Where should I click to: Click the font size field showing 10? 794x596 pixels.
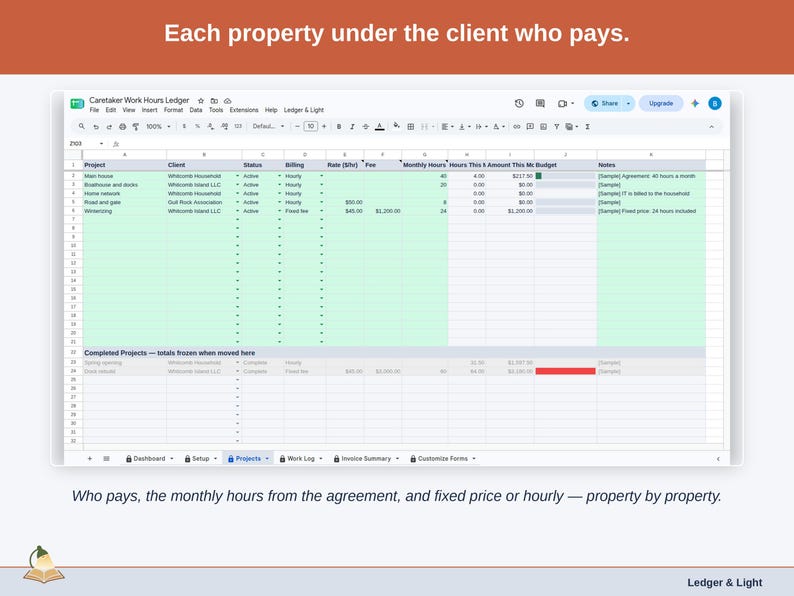coord(310,127)
